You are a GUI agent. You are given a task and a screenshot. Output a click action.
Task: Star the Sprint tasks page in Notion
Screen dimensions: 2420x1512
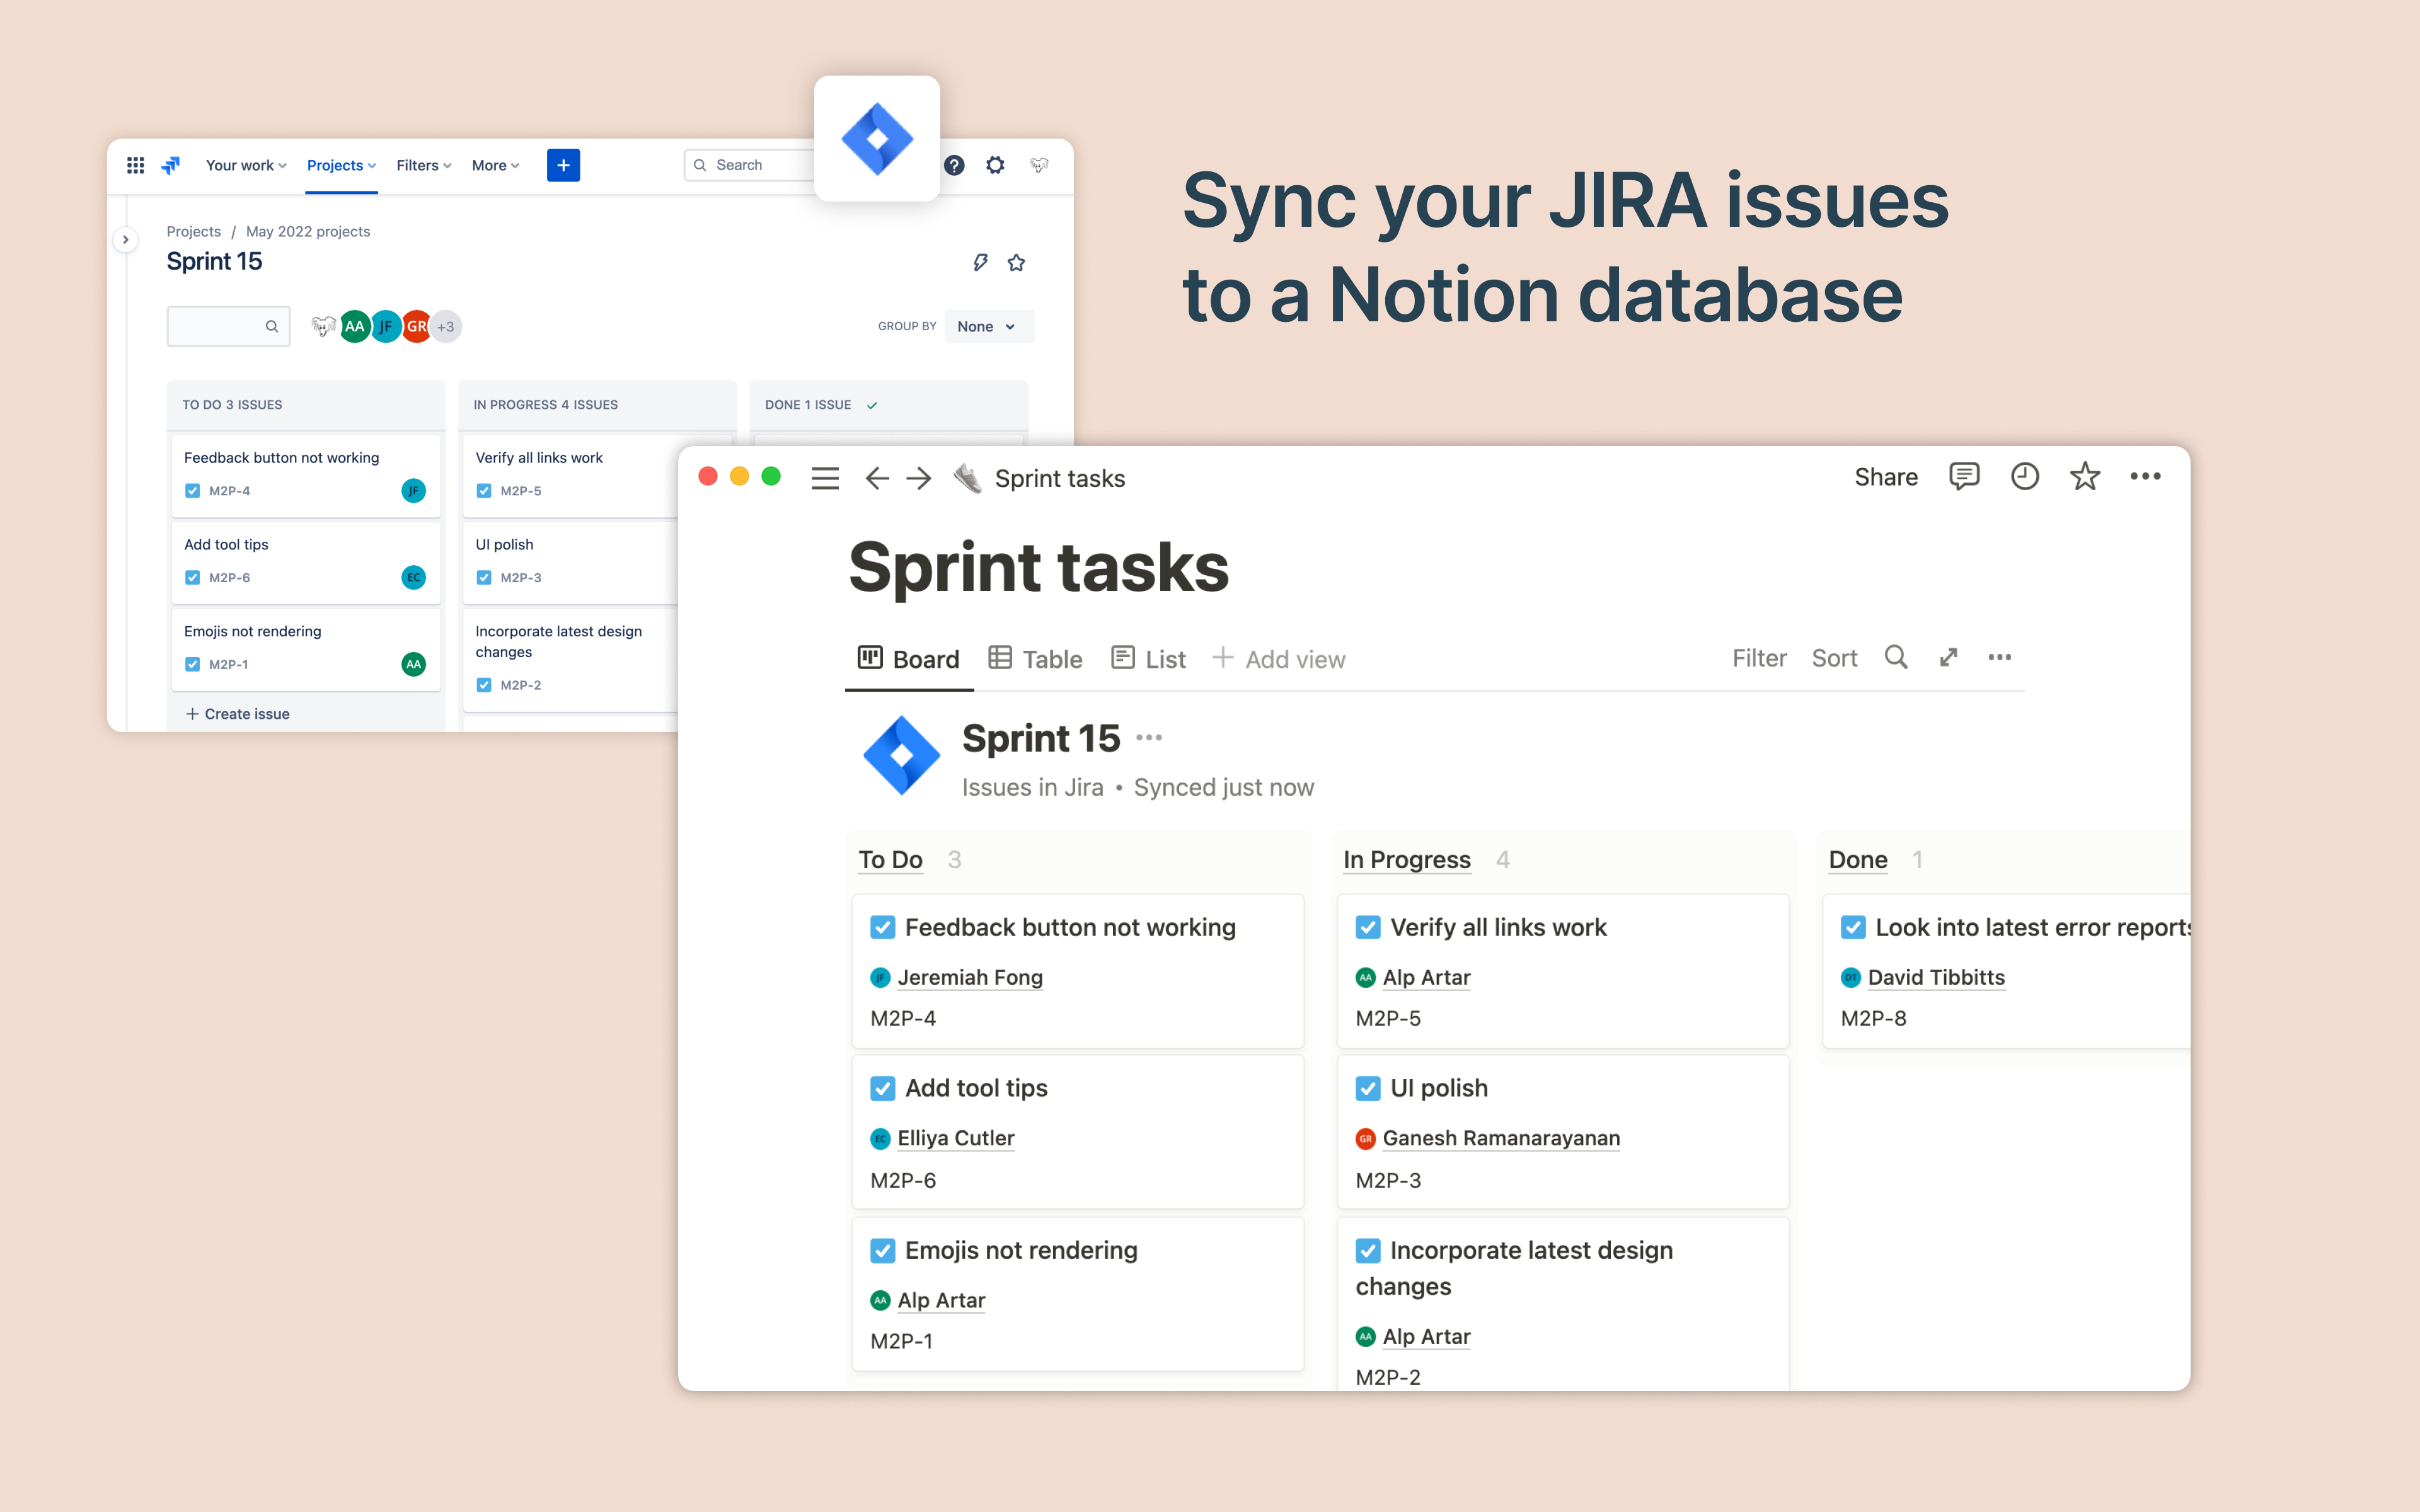click(x=2084, y=477)
